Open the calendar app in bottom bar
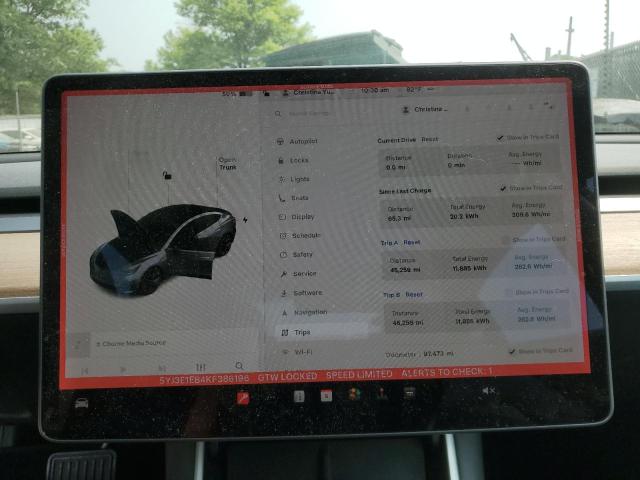640x480 pixels. [326, 396]
